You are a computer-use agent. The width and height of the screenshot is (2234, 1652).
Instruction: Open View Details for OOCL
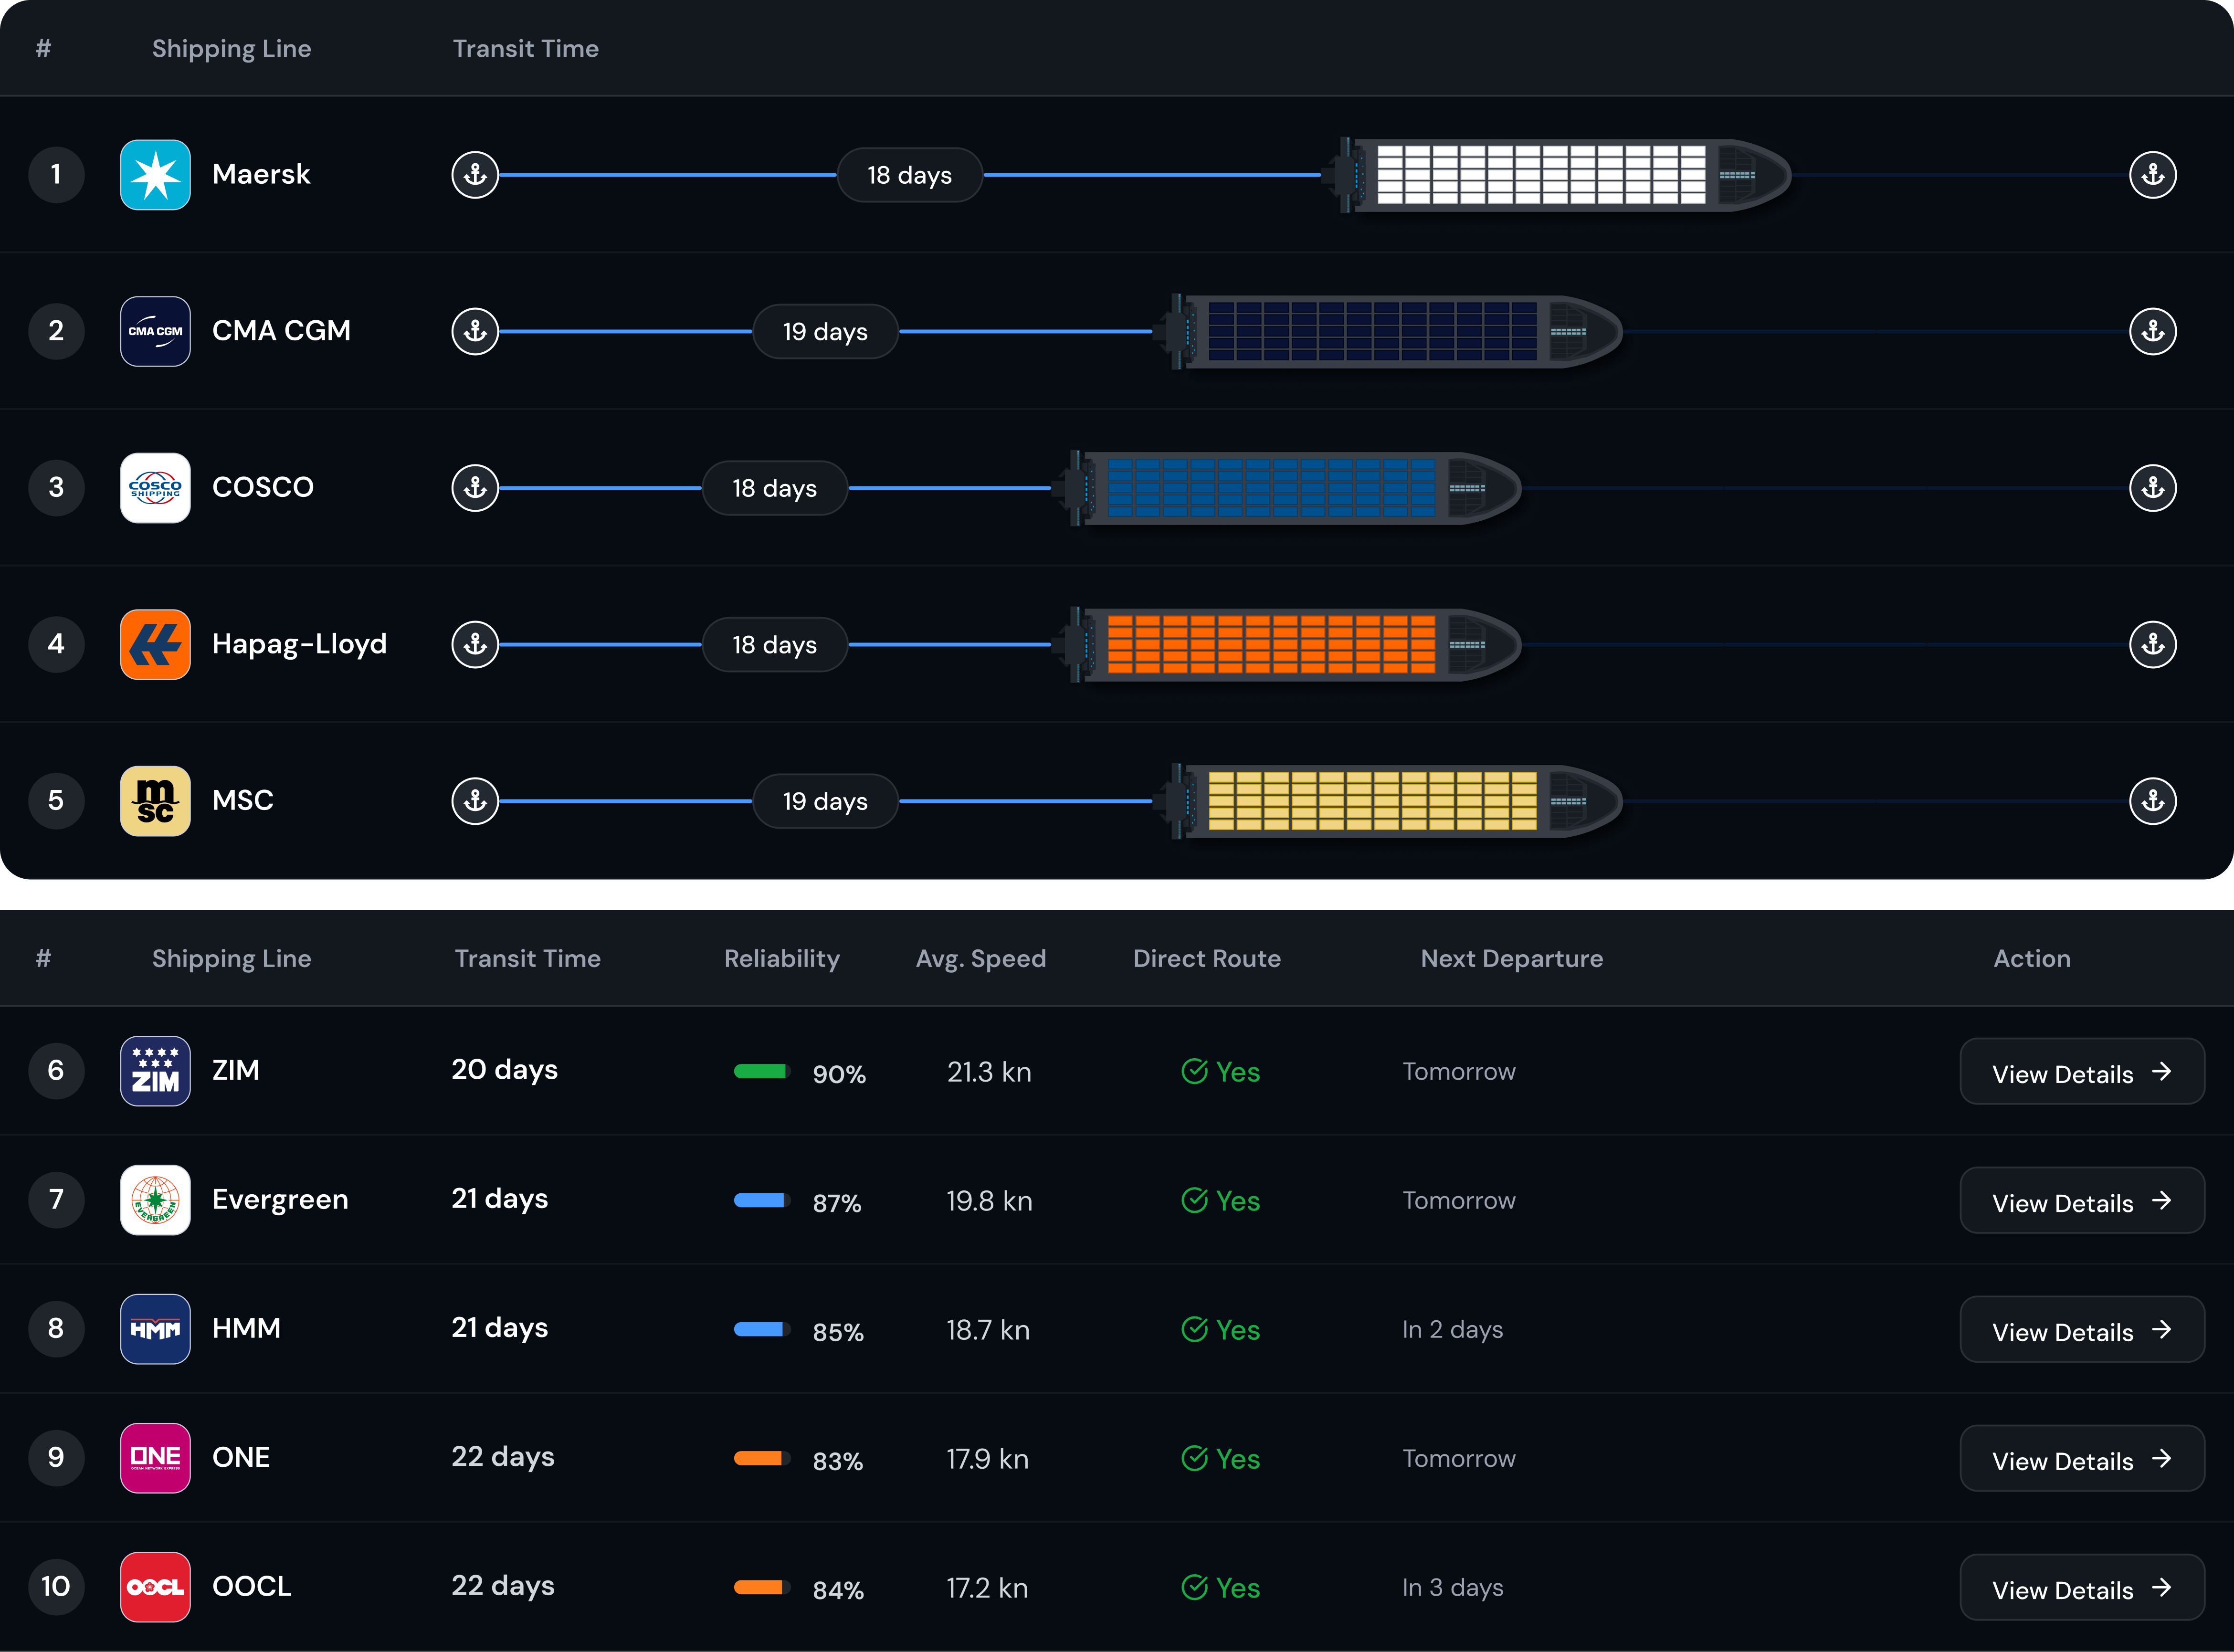tap(2082, 1588)
